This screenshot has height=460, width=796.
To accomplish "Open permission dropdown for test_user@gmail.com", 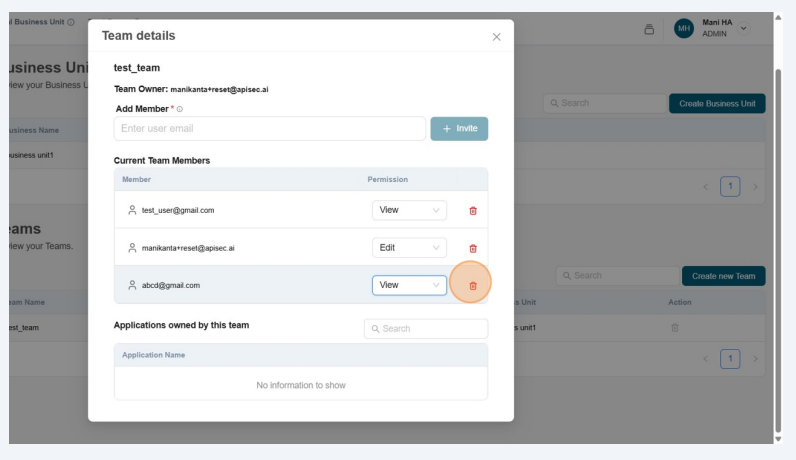I will (x=409, y=210).
